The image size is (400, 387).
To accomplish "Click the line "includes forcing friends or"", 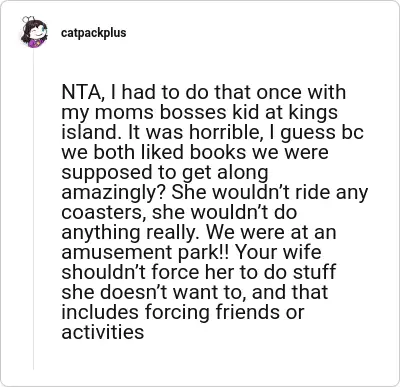I will pyautogui.click(x=183, y=312).
